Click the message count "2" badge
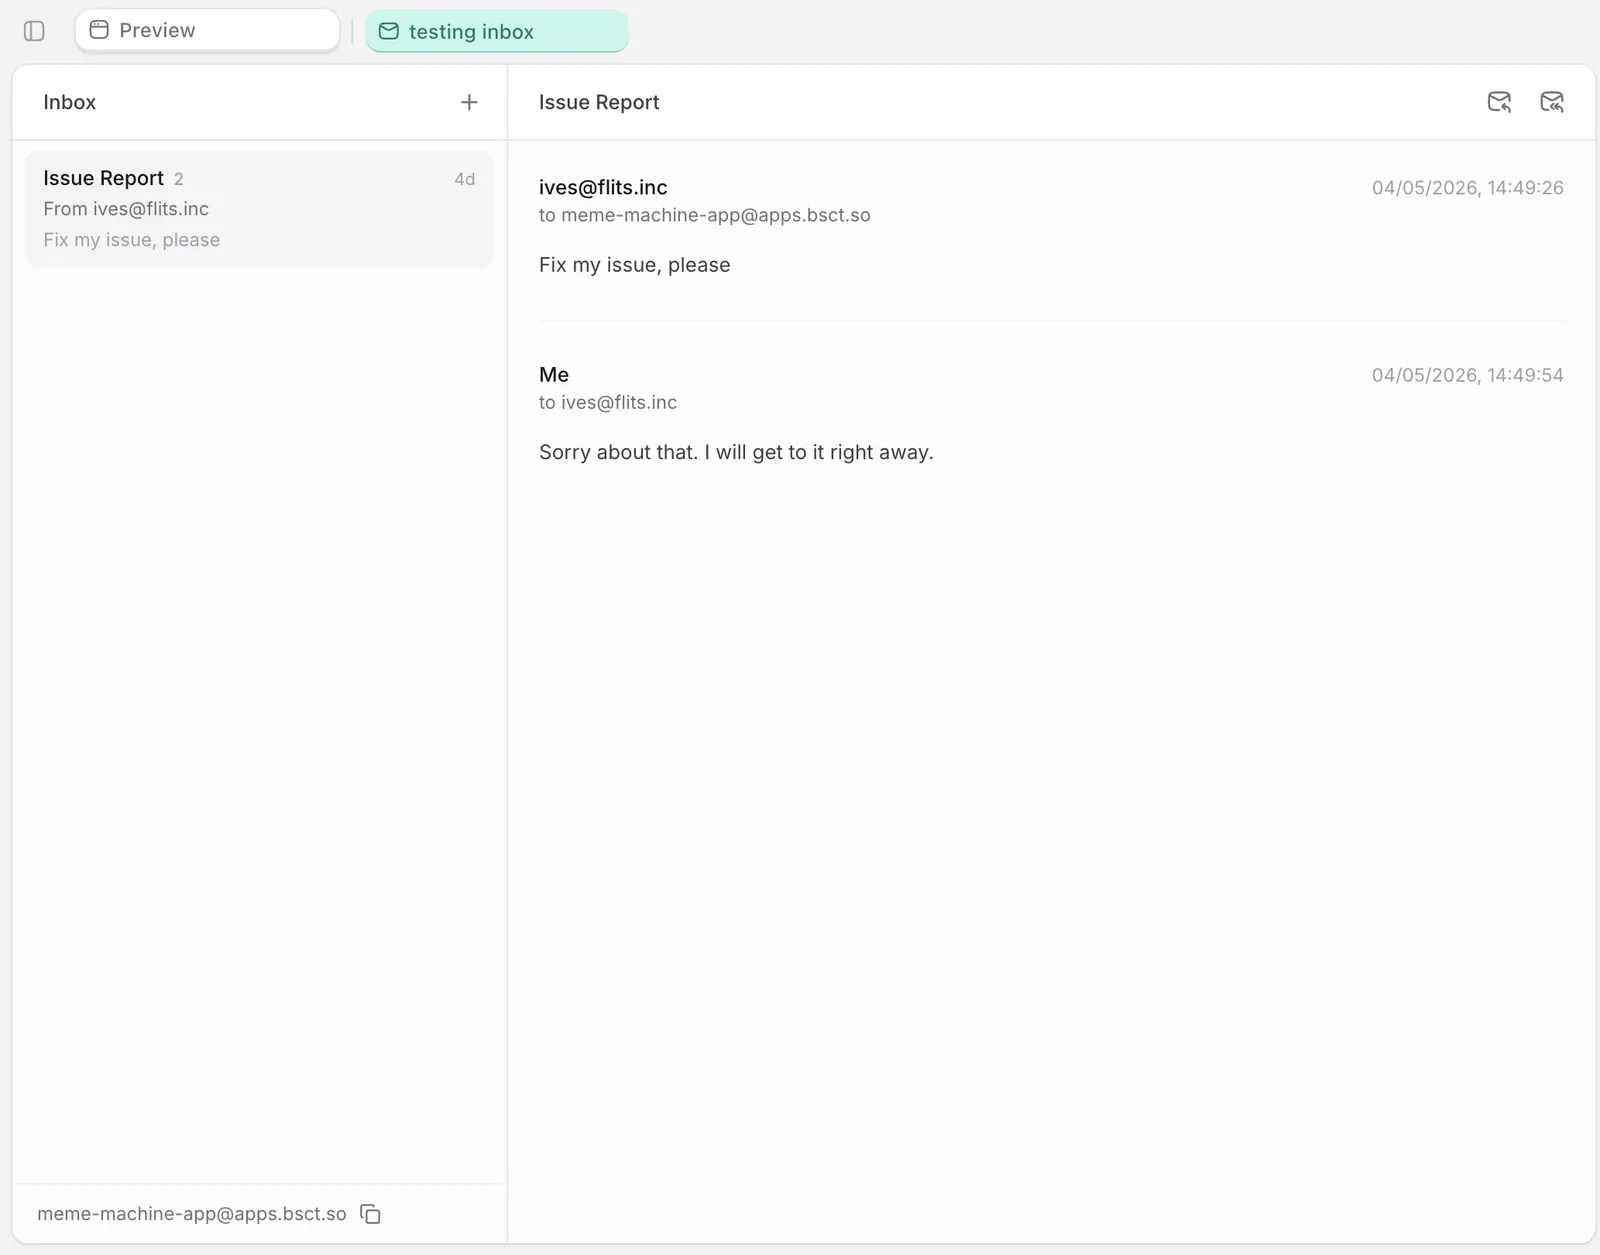The height and width of the screenshot is (1255, 1600). click(179, 179)
